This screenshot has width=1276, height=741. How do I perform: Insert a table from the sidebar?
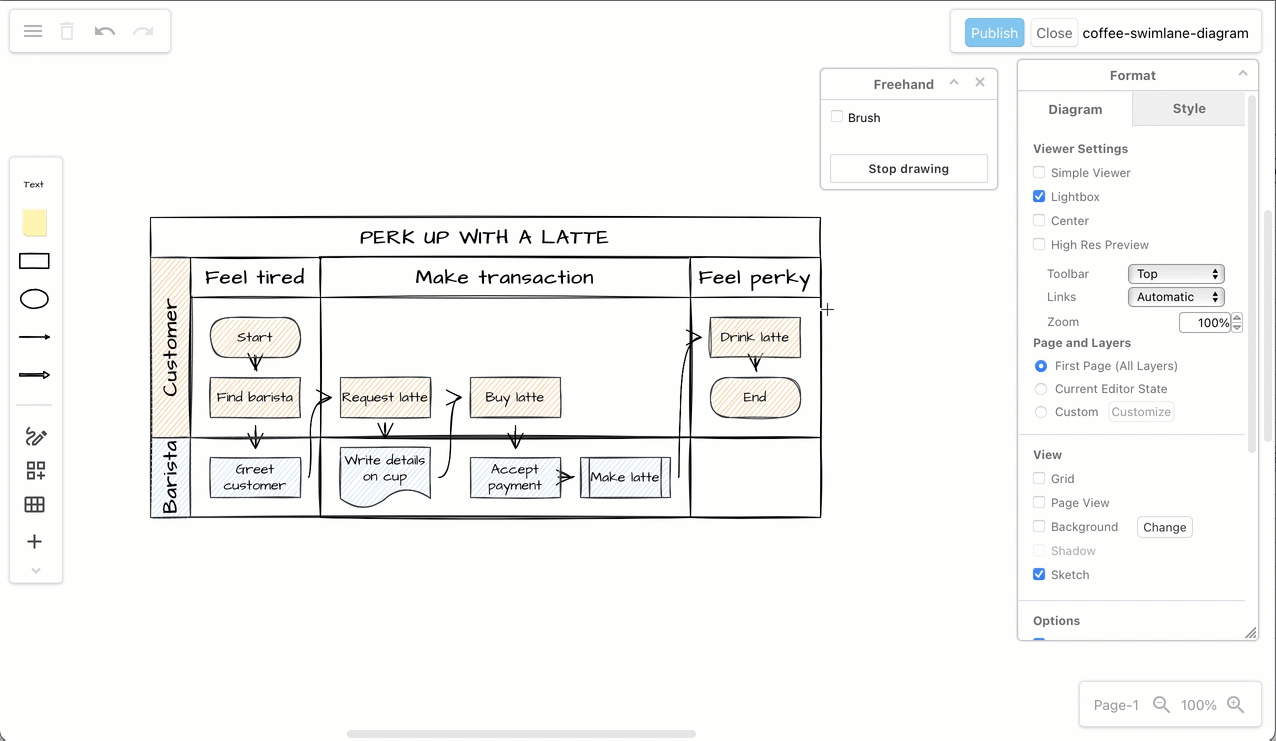[x=34, y=504]
